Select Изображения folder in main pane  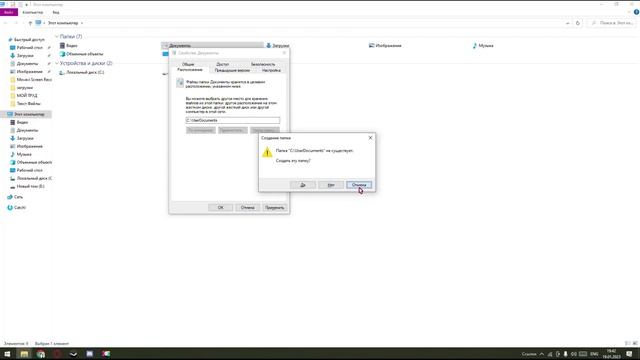click(385, 46)
